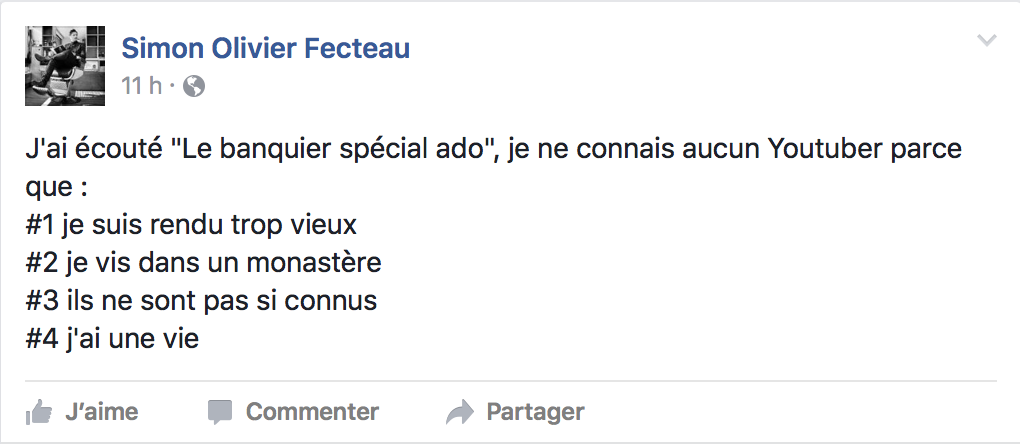Open Simon Olivier Fecteau's profile picture

65,66
